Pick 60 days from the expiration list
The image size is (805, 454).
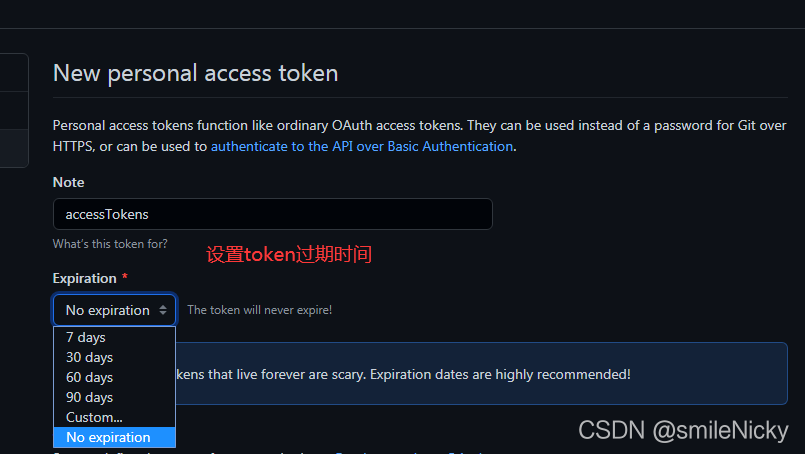(x=114, y=377)
